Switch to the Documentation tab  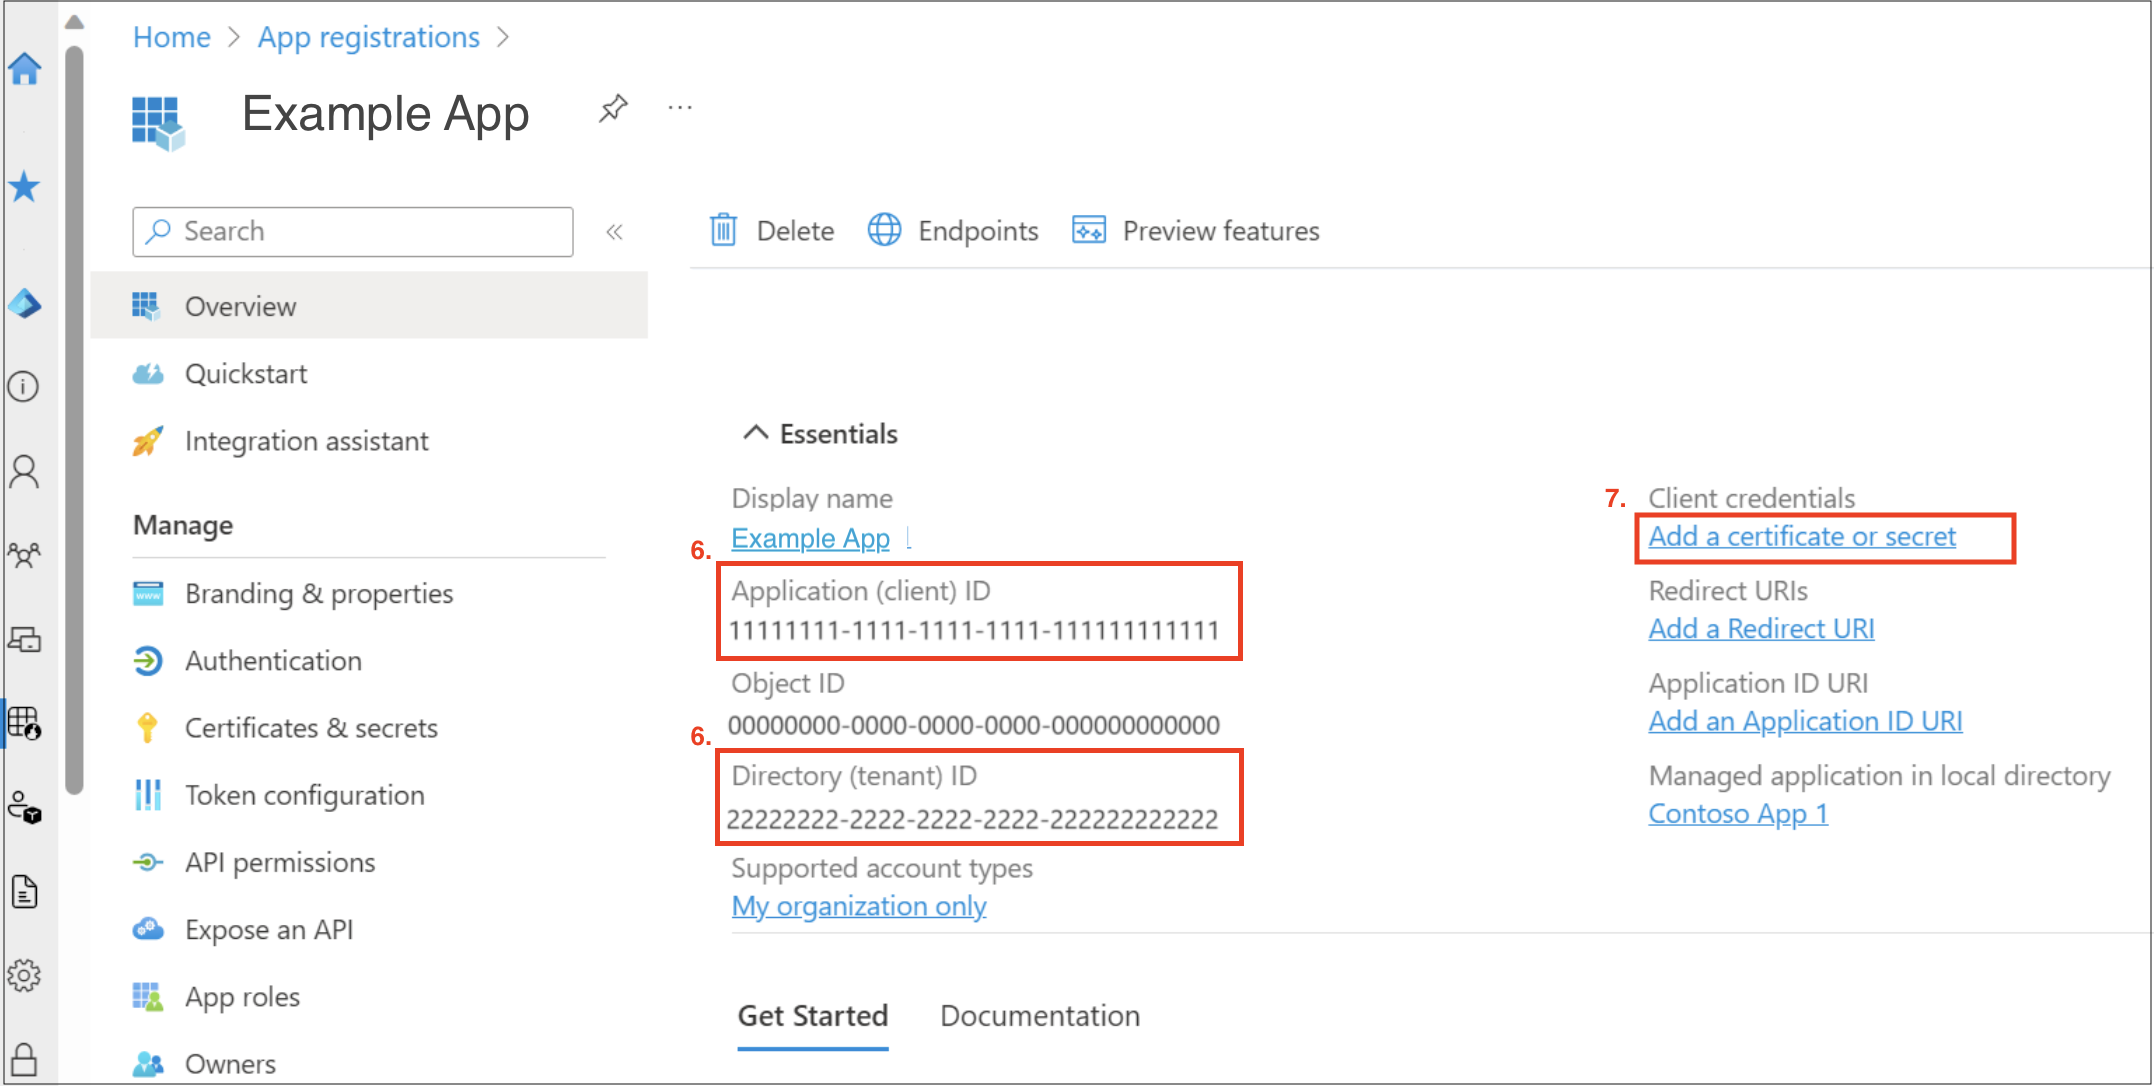click(x=1039, y=1015)
